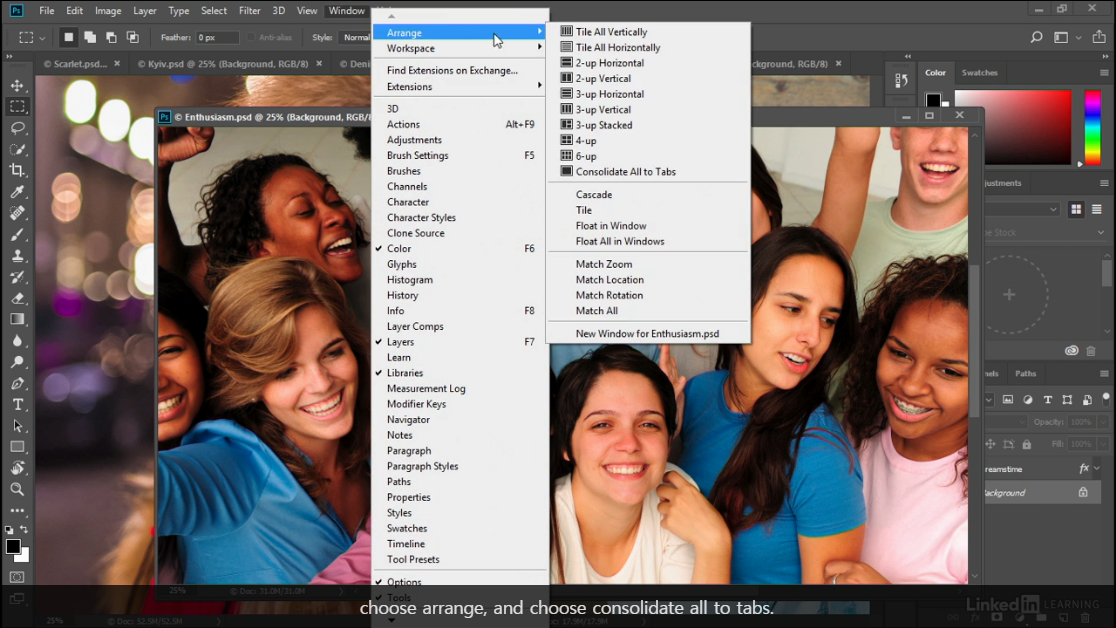Open the Libraries panel library dropdown

(x=1021, y=209)
